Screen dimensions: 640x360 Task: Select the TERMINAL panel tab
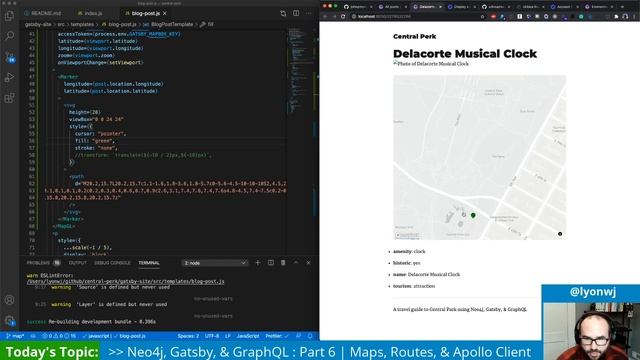point(149,263)
